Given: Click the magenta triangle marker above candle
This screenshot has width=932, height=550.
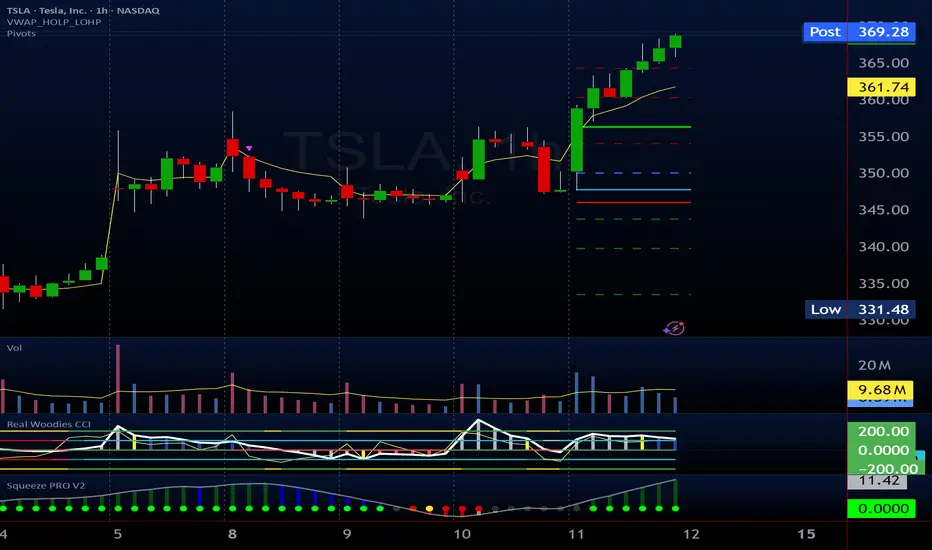Looking at the screenshot, I should click(248, 148).
